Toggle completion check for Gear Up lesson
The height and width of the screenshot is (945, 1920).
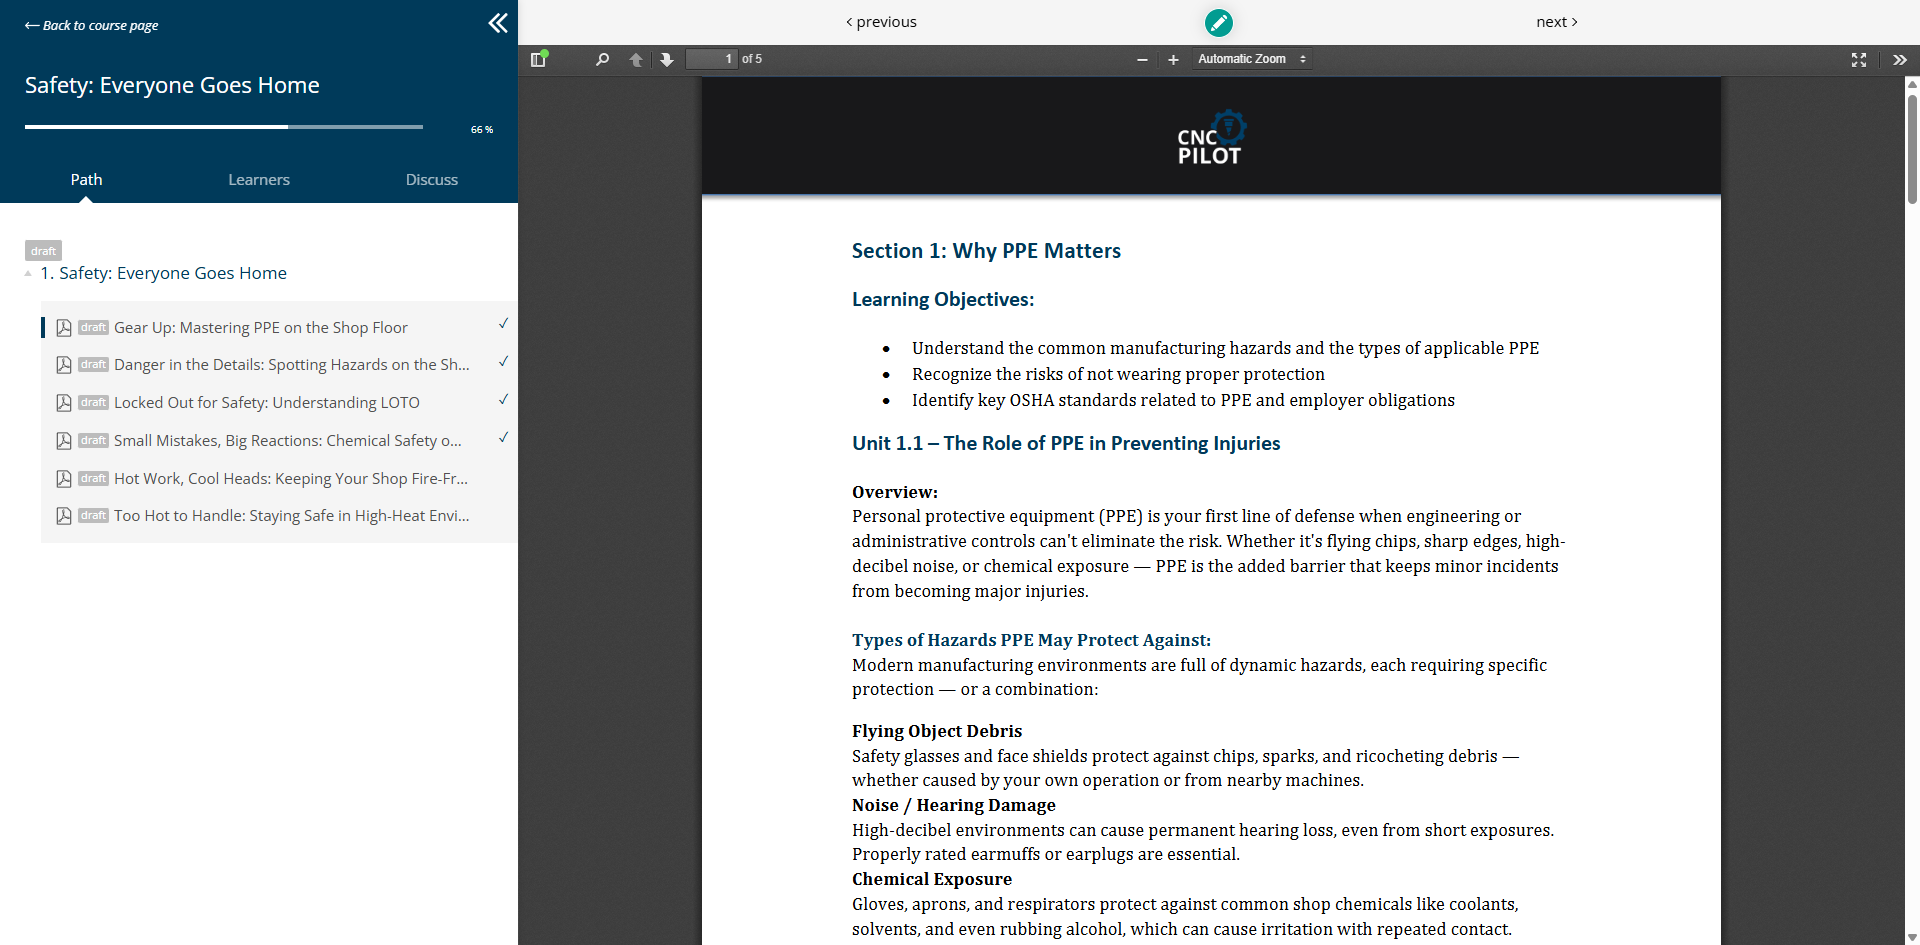503,324
